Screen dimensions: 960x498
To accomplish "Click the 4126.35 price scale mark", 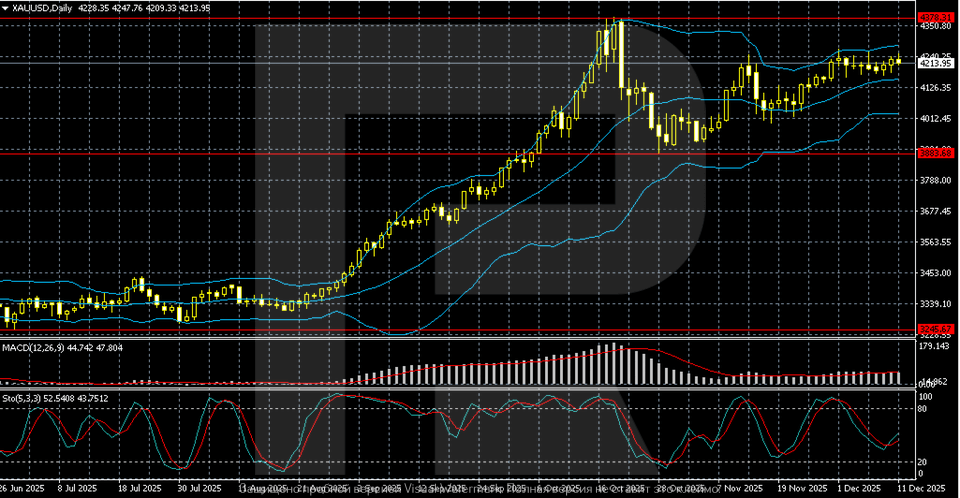I will coord(935,88).
